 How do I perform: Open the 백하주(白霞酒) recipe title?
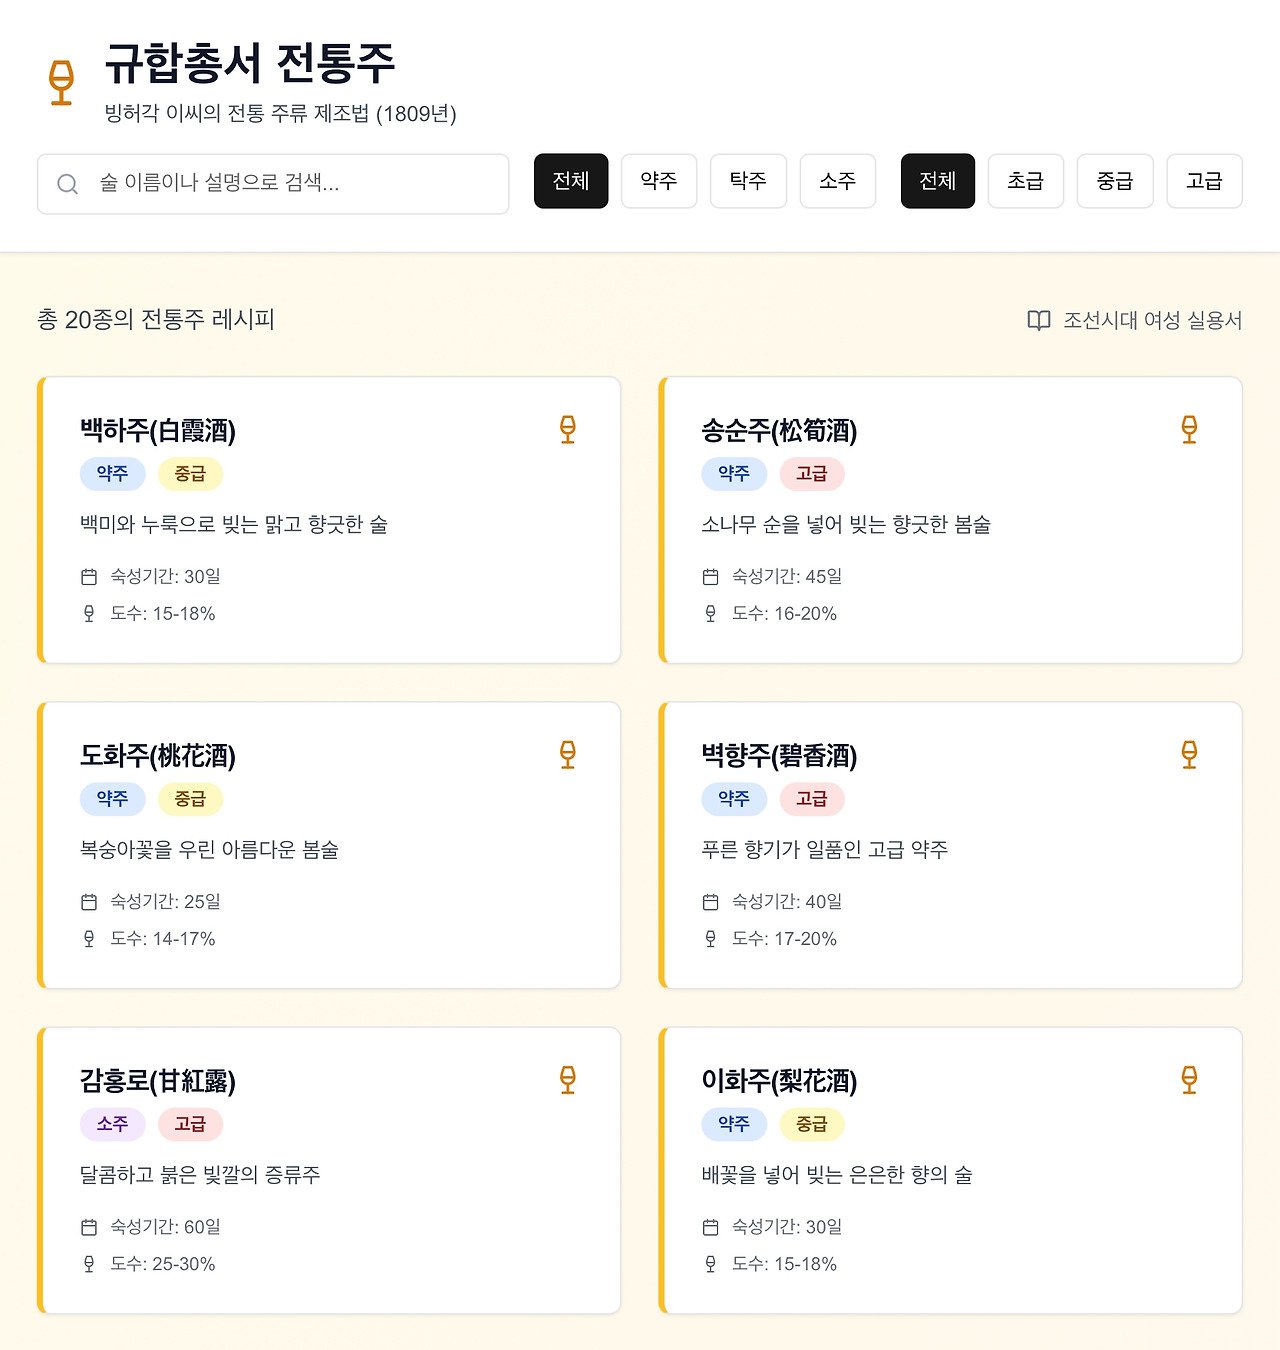coord(158,431)
